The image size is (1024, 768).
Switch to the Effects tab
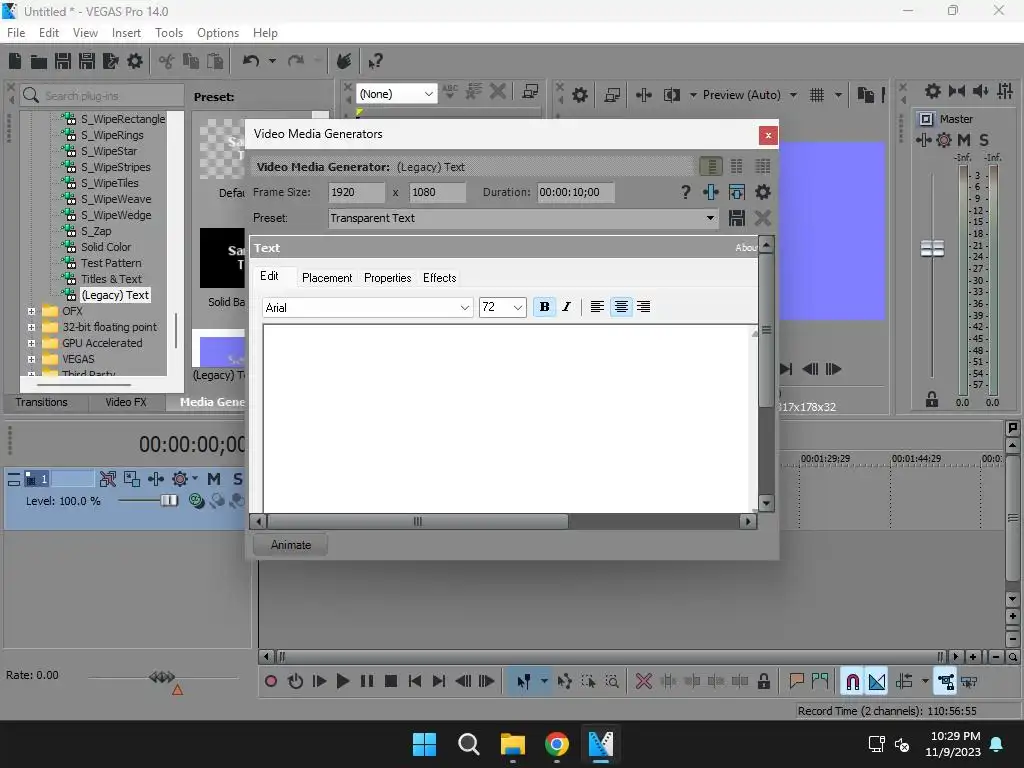[x=440, y=278]
